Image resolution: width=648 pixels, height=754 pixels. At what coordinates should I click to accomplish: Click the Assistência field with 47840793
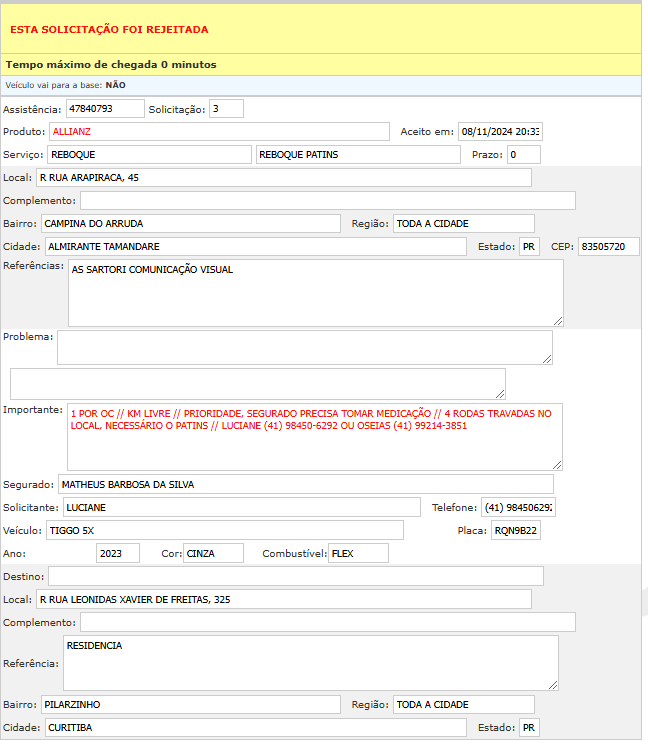[x=105, y=108]
